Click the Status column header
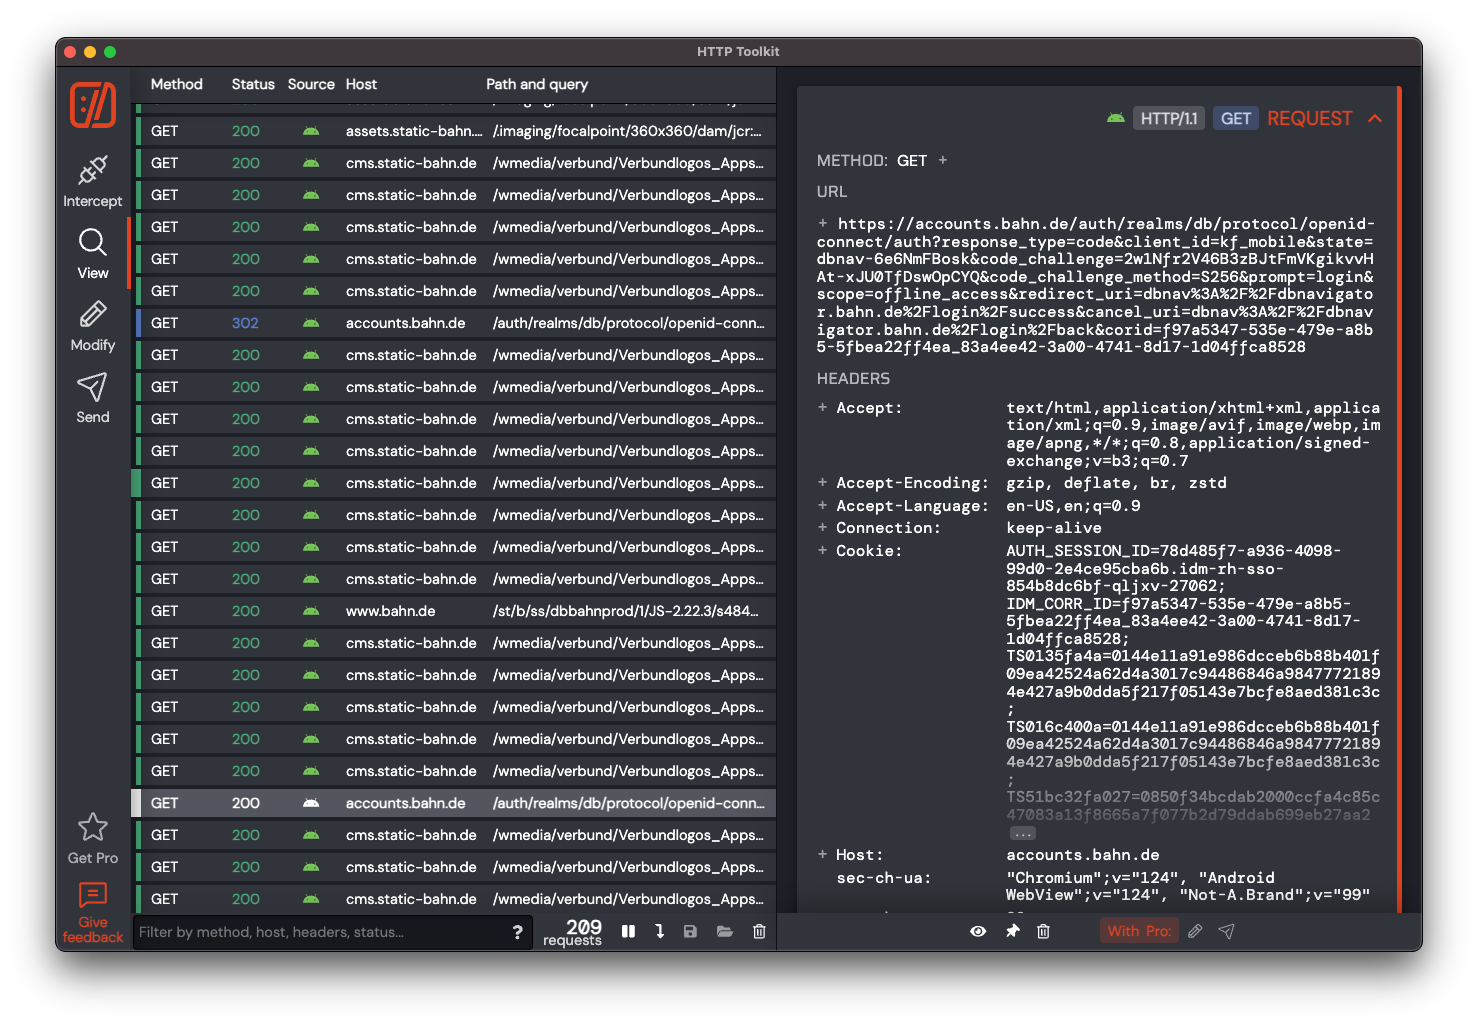 (253, 84)
